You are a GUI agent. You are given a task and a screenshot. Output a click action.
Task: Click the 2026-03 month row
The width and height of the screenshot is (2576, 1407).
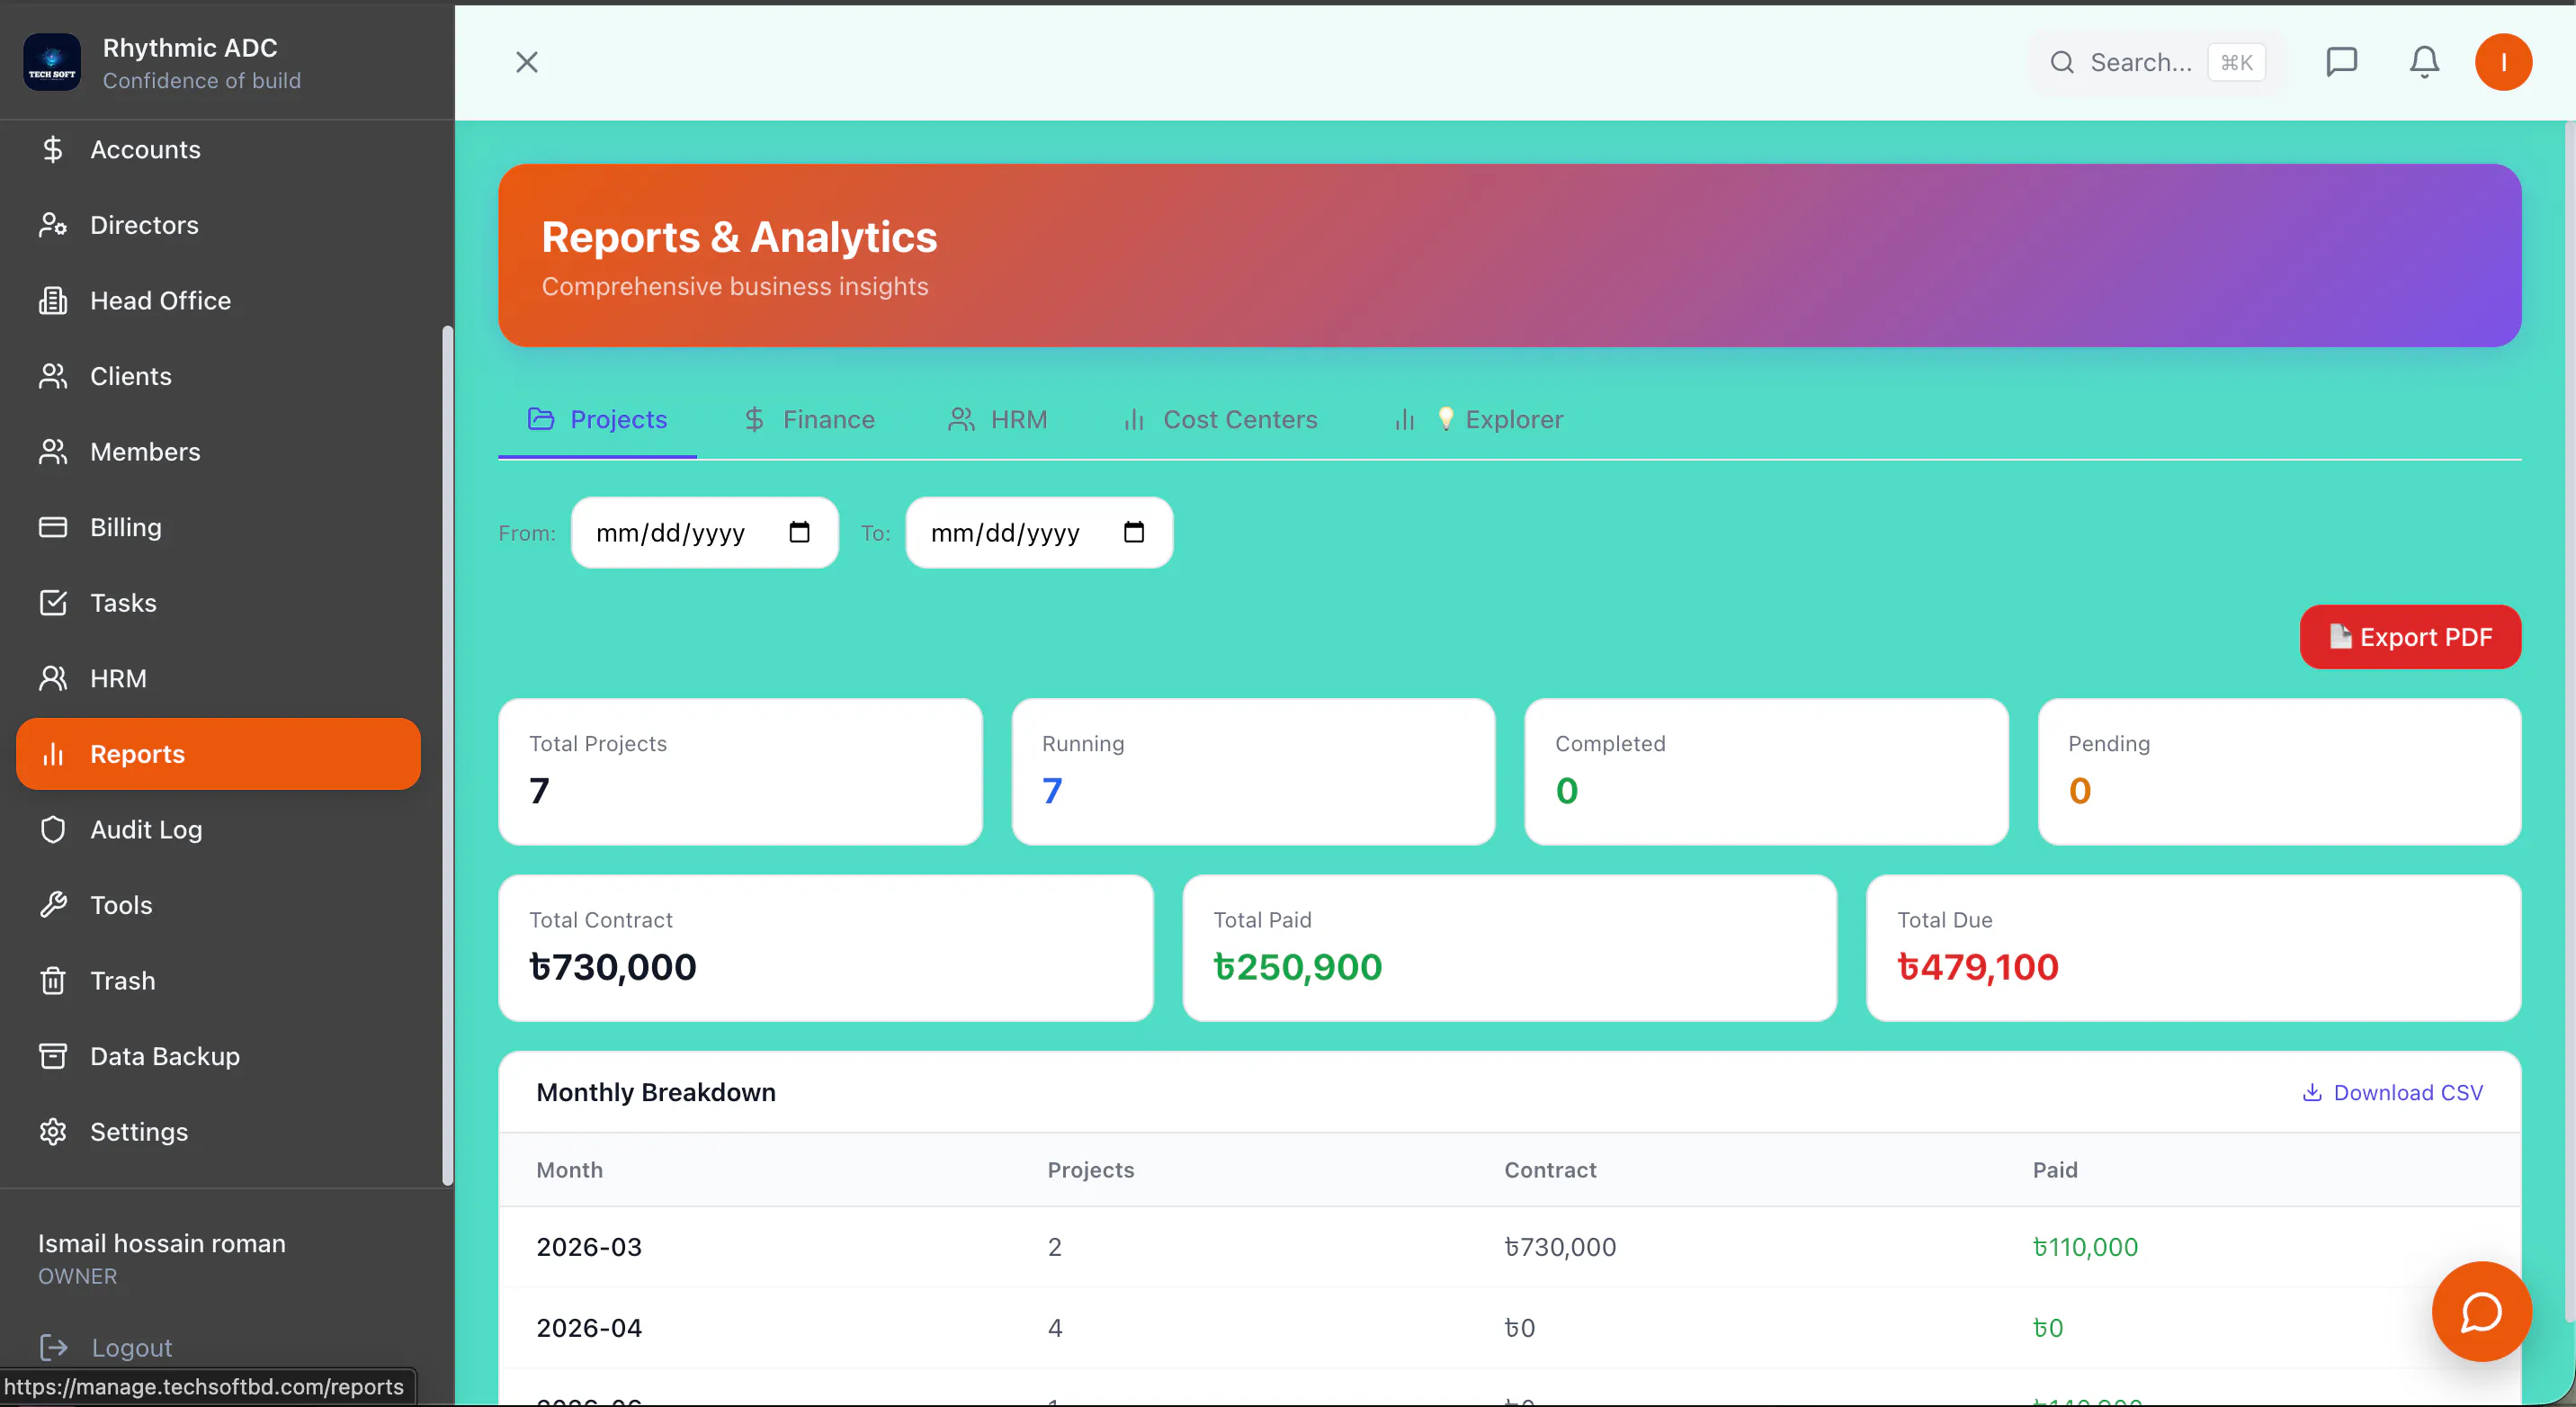click(1509, 1246)
